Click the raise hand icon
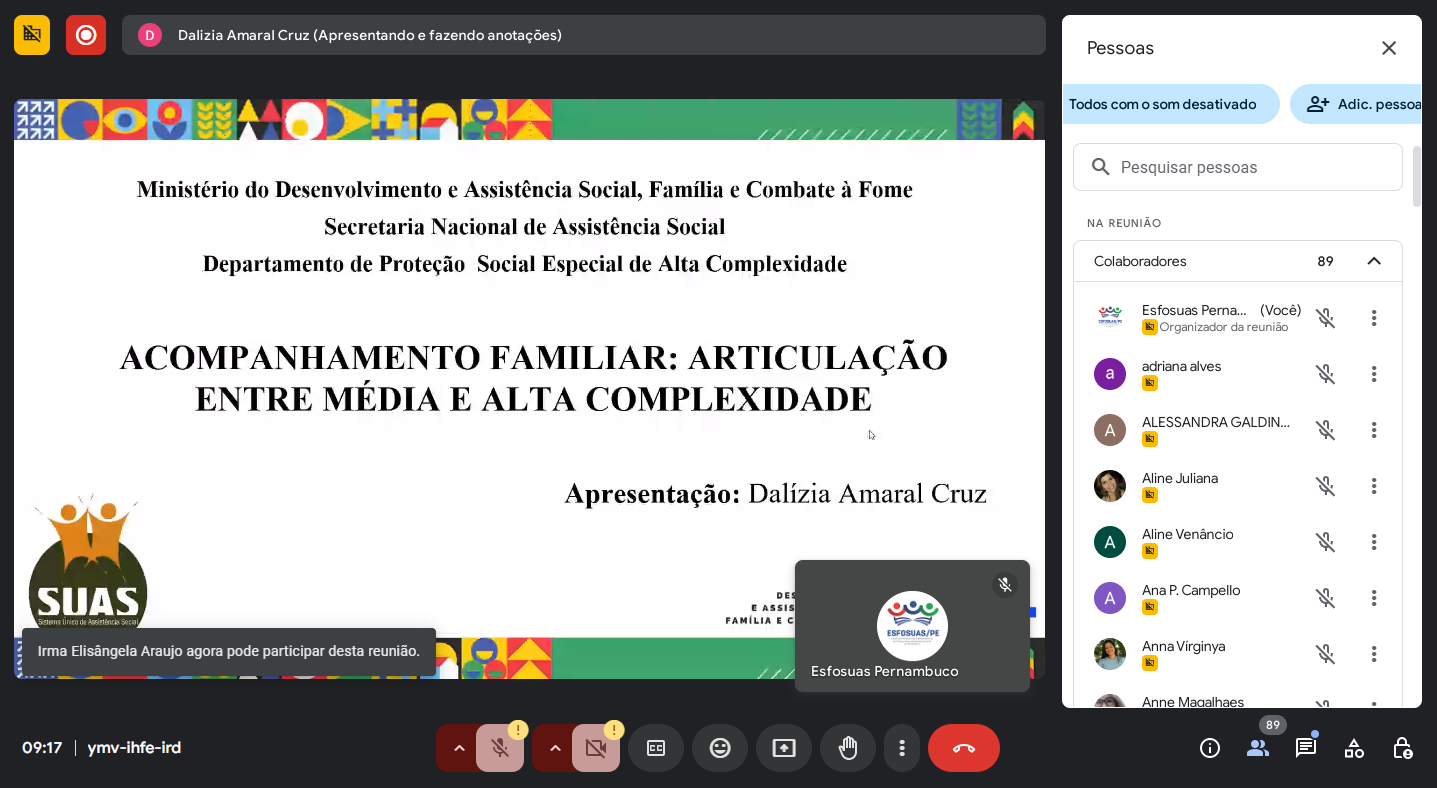1437x788 pixels. pos(848,748)
